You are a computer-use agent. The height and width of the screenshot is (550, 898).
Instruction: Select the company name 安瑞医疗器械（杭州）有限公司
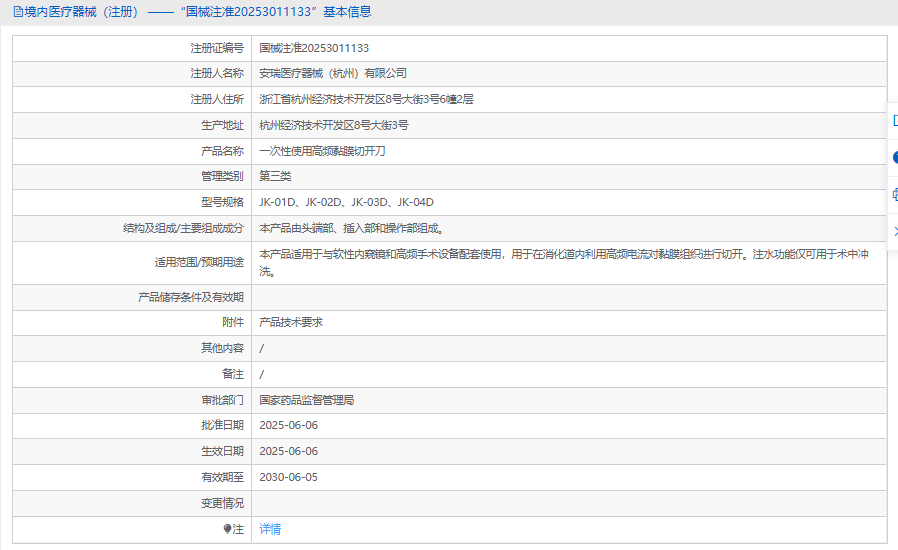tap(333, 73)
